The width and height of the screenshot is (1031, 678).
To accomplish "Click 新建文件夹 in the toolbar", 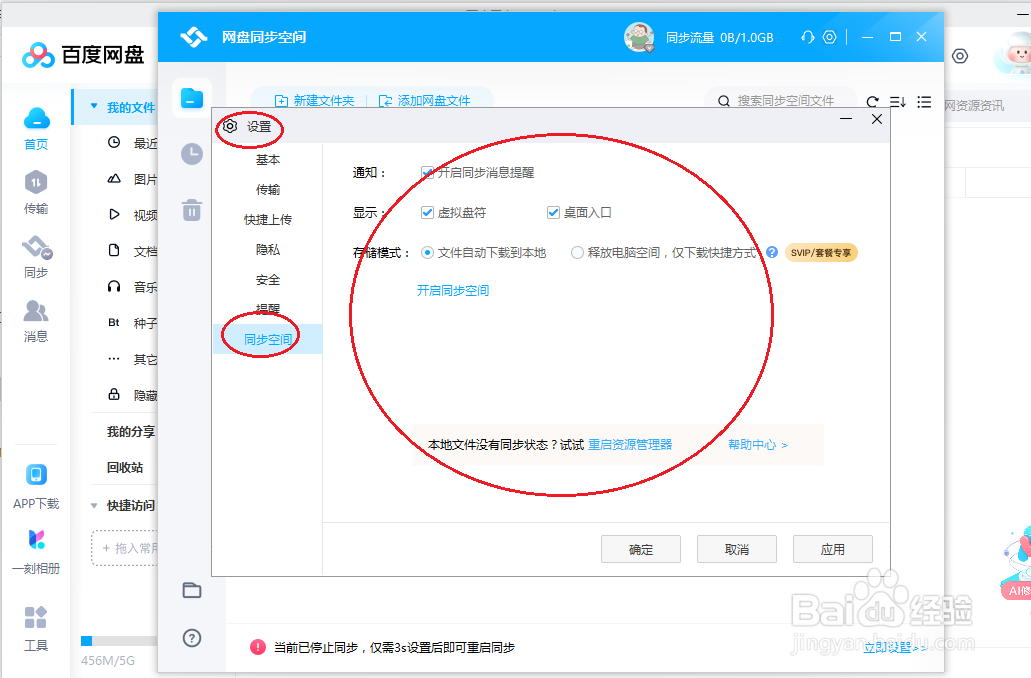I will (x=314, y=101).
